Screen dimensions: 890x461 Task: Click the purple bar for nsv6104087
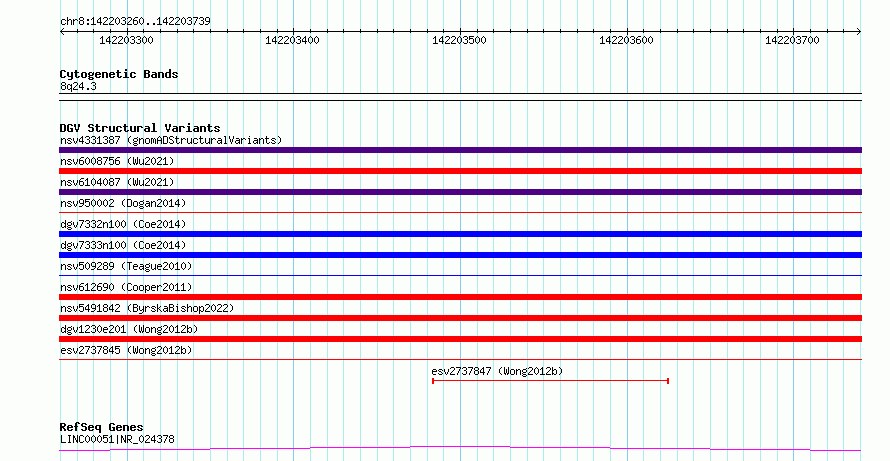(460, 192)
